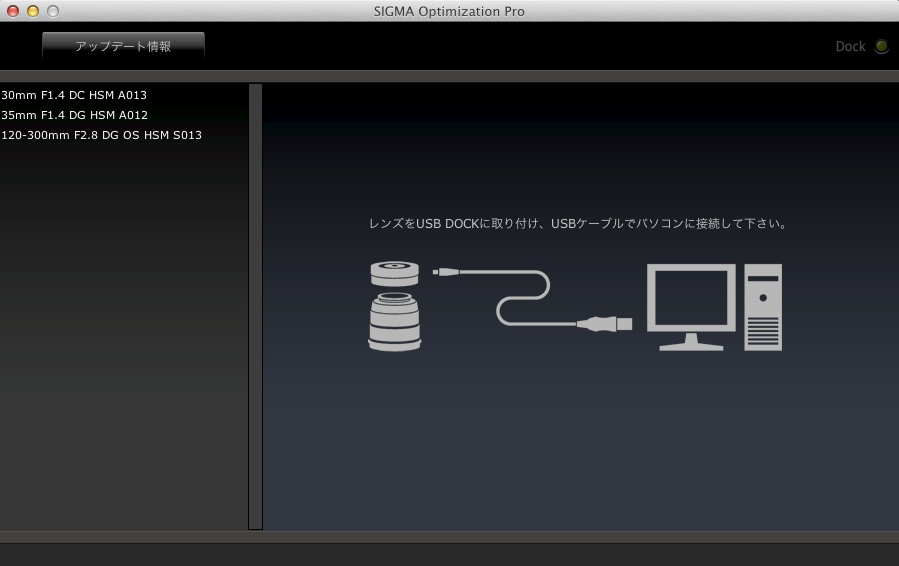Click the USB cable illustration
Image resolution: width=899 pixels, height=566 pixels.
(532, 299)
